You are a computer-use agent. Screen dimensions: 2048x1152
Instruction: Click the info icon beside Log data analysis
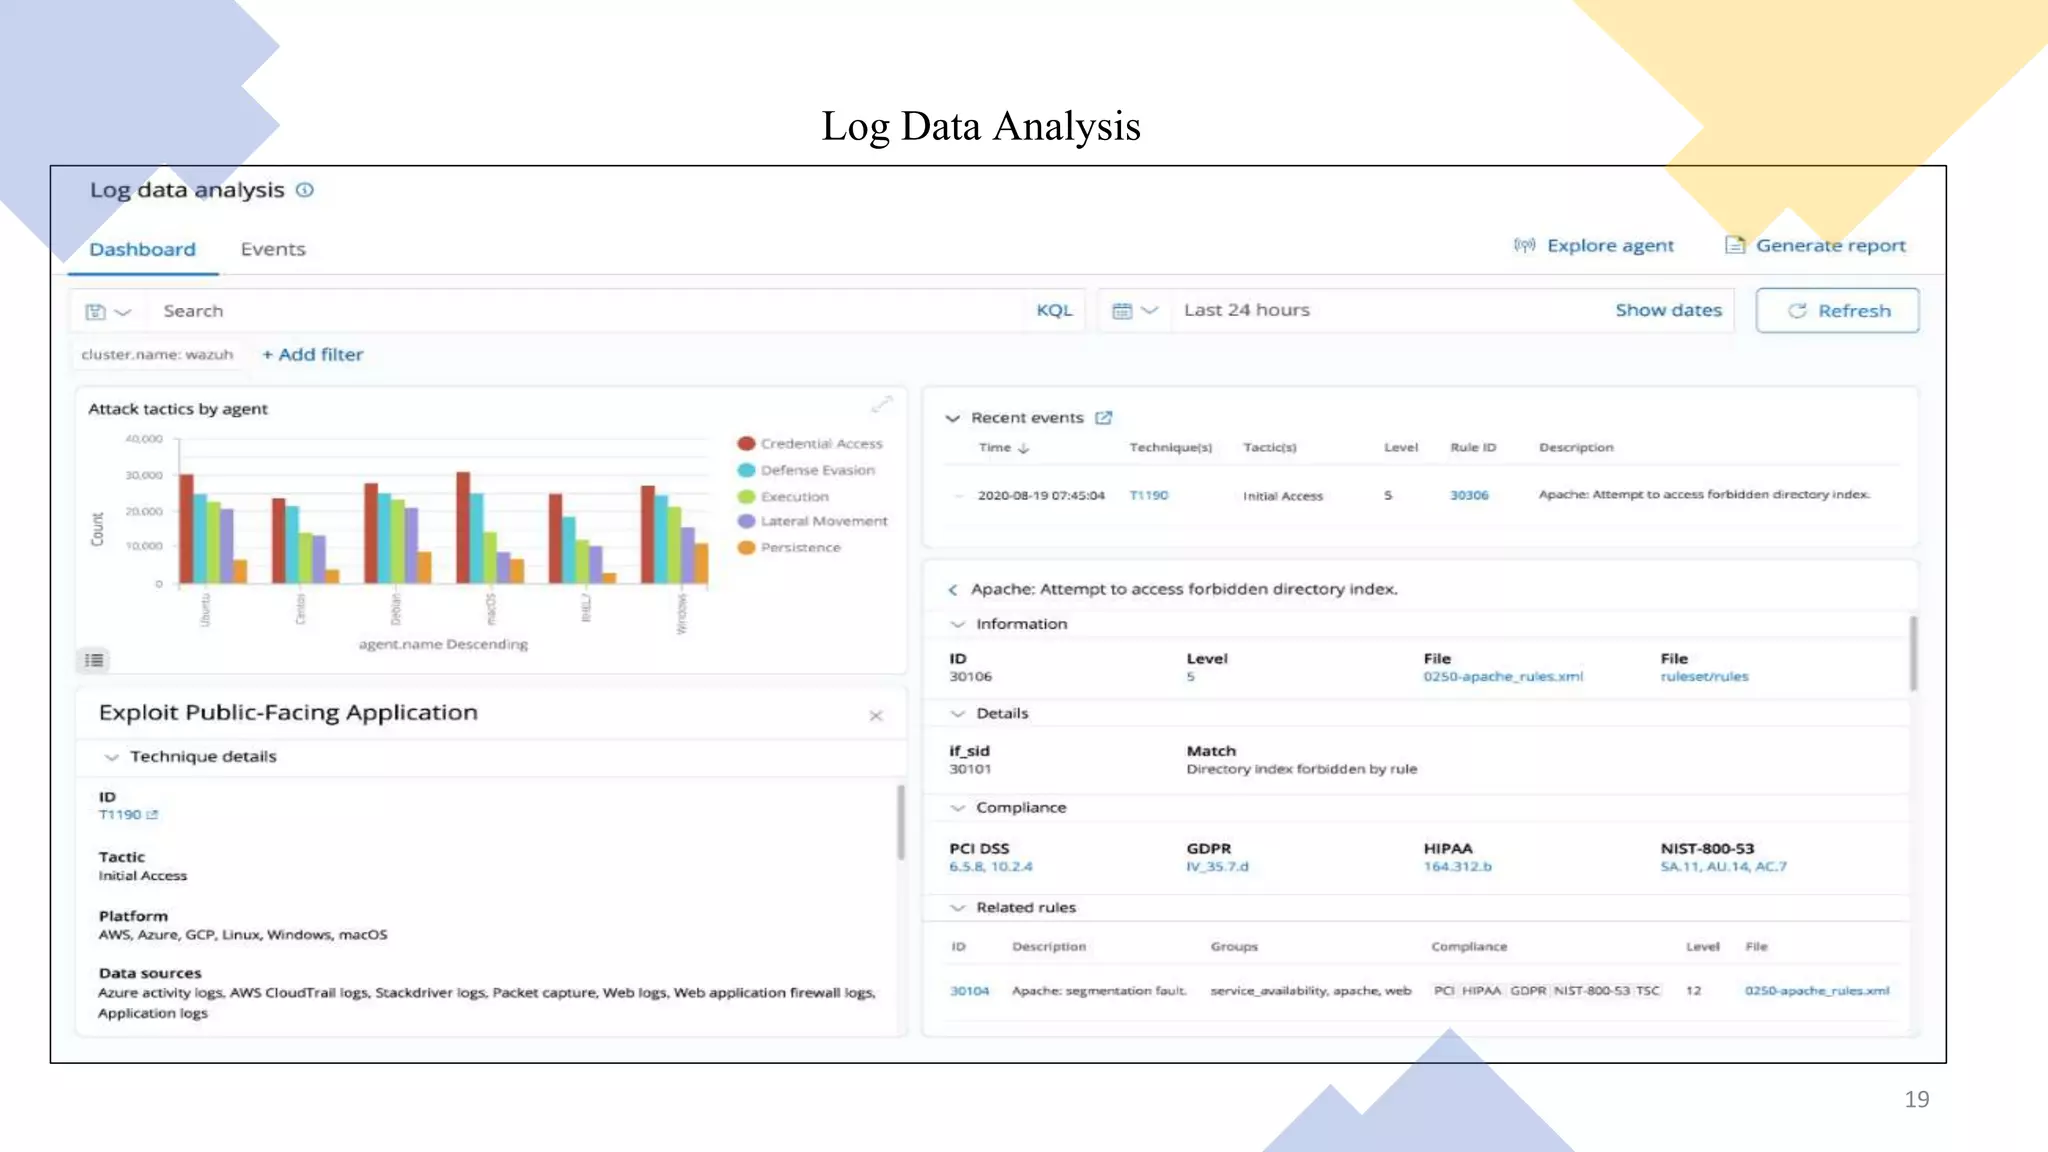305,190
